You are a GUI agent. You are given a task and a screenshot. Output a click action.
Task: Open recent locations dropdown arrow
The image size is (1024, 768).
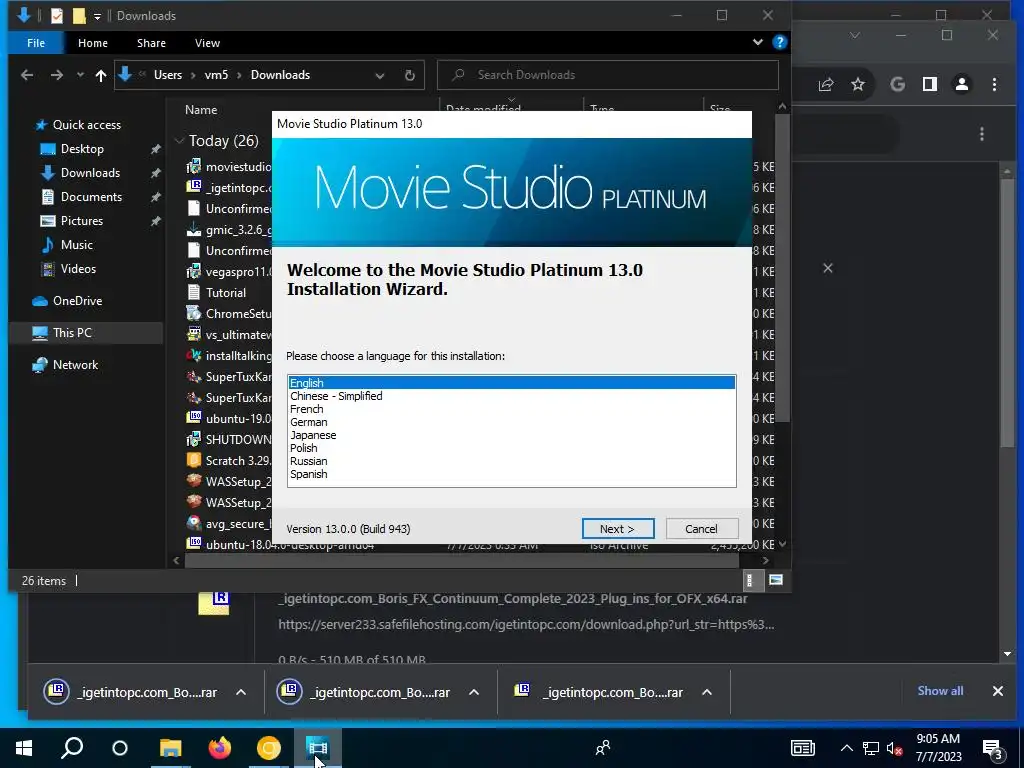[80, 75]
